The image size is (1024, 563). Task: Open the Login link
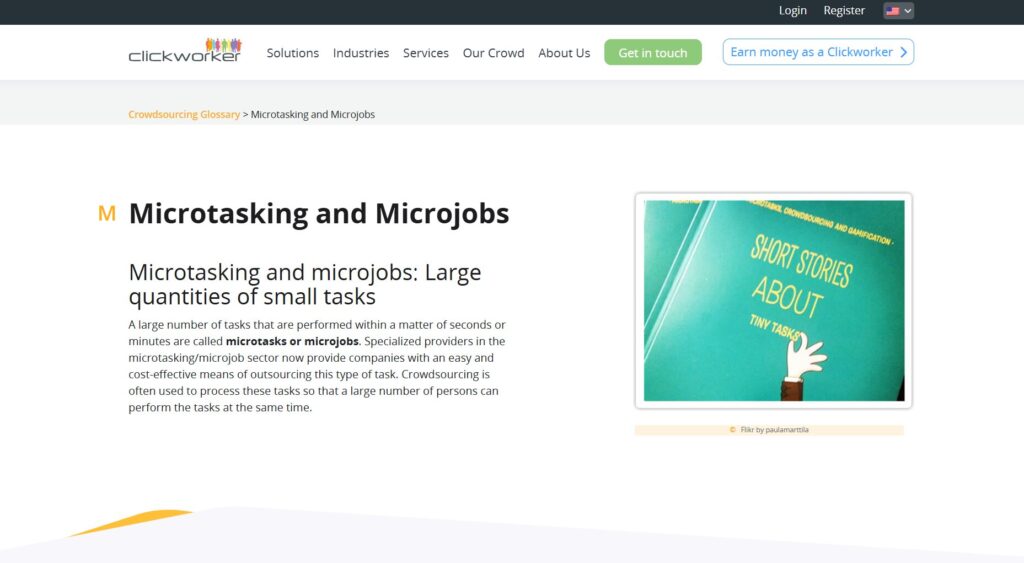pyautogui.click(x=792, y=10)
